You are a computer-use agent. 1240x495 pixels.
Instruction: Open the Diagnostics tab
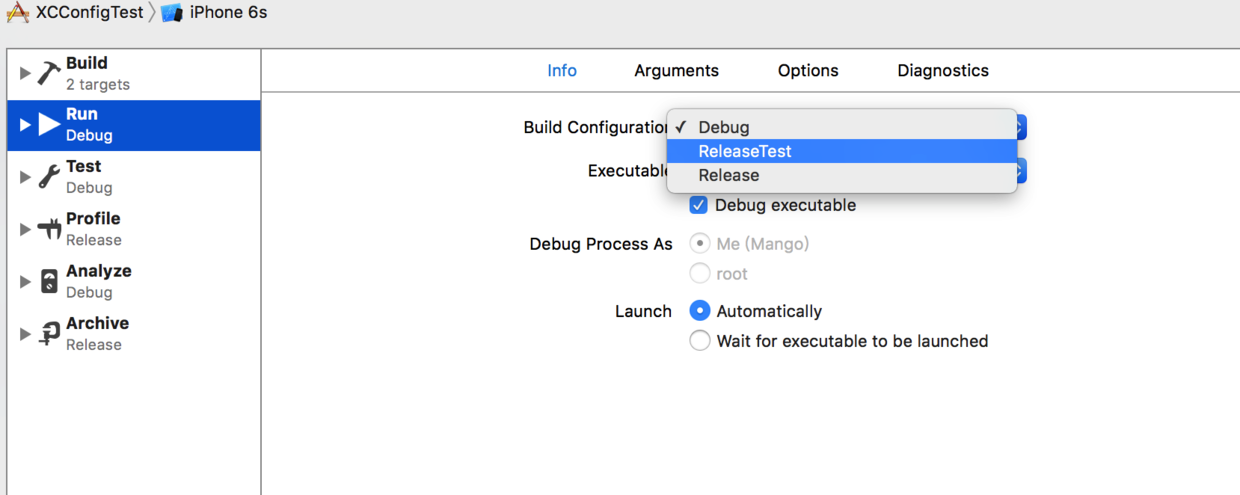click(x=942, y=70)
